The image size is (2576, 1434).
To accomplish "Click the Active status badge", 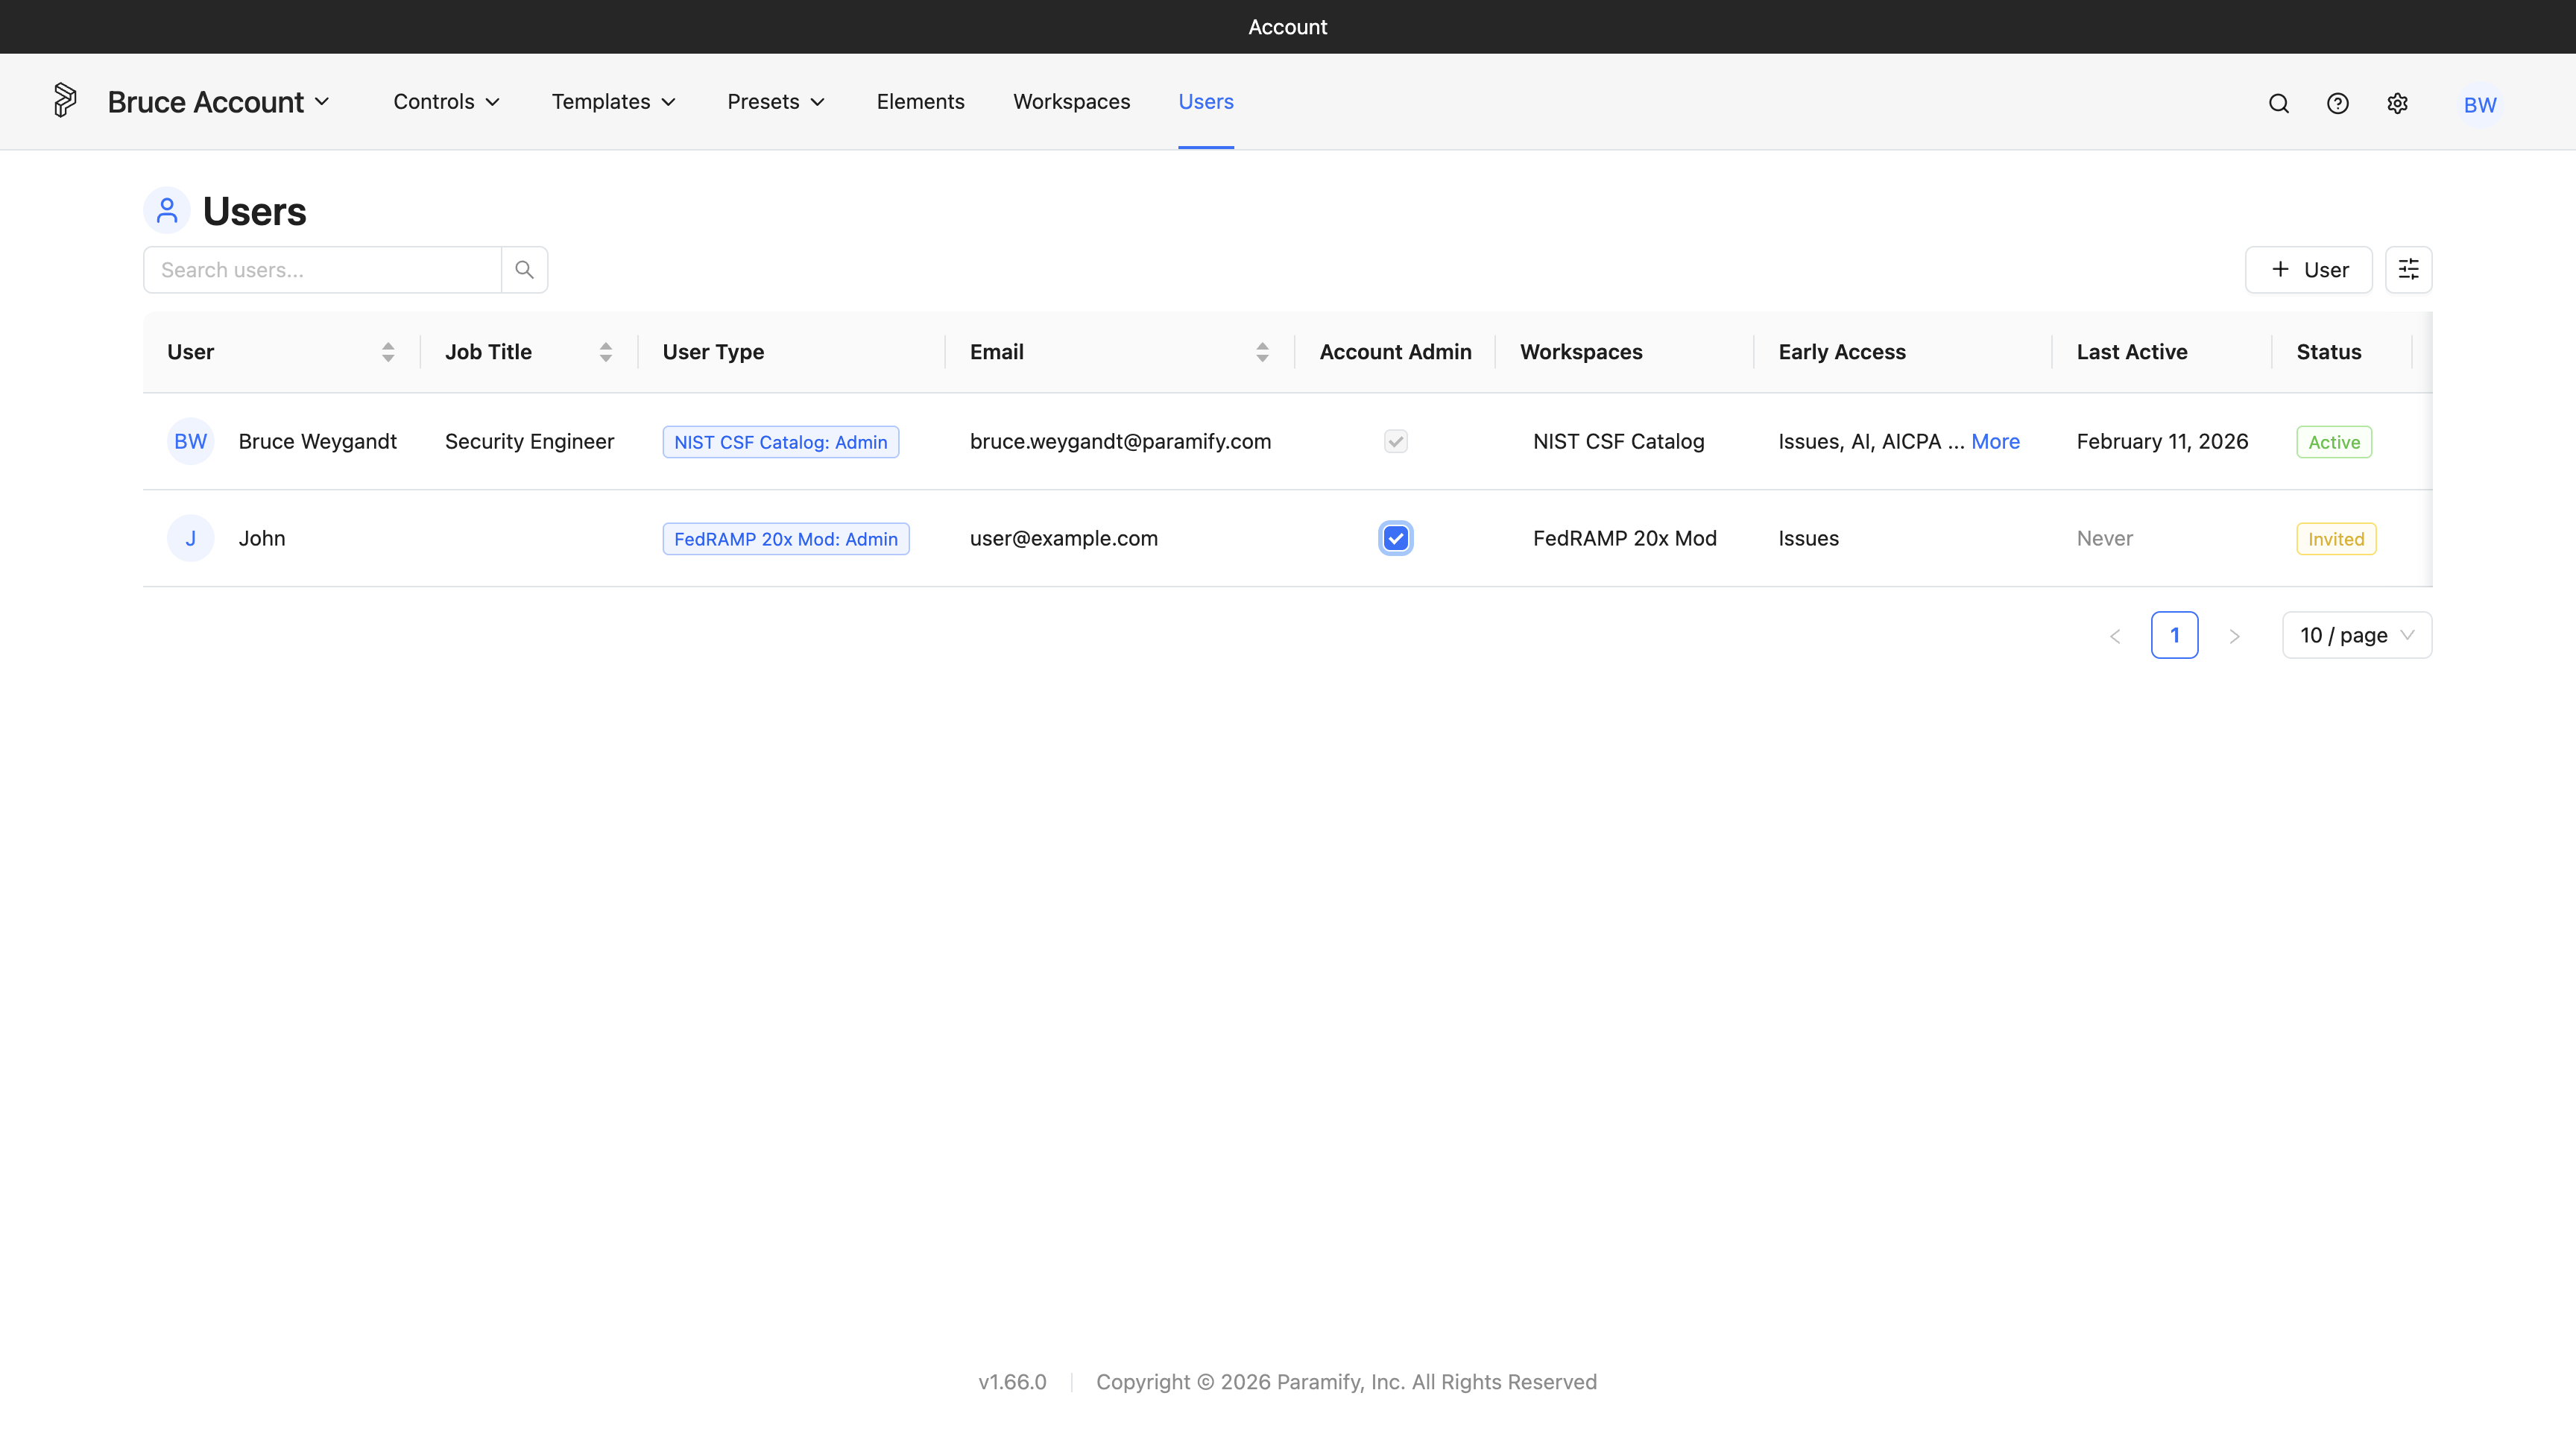I will tap(2333, 442).
